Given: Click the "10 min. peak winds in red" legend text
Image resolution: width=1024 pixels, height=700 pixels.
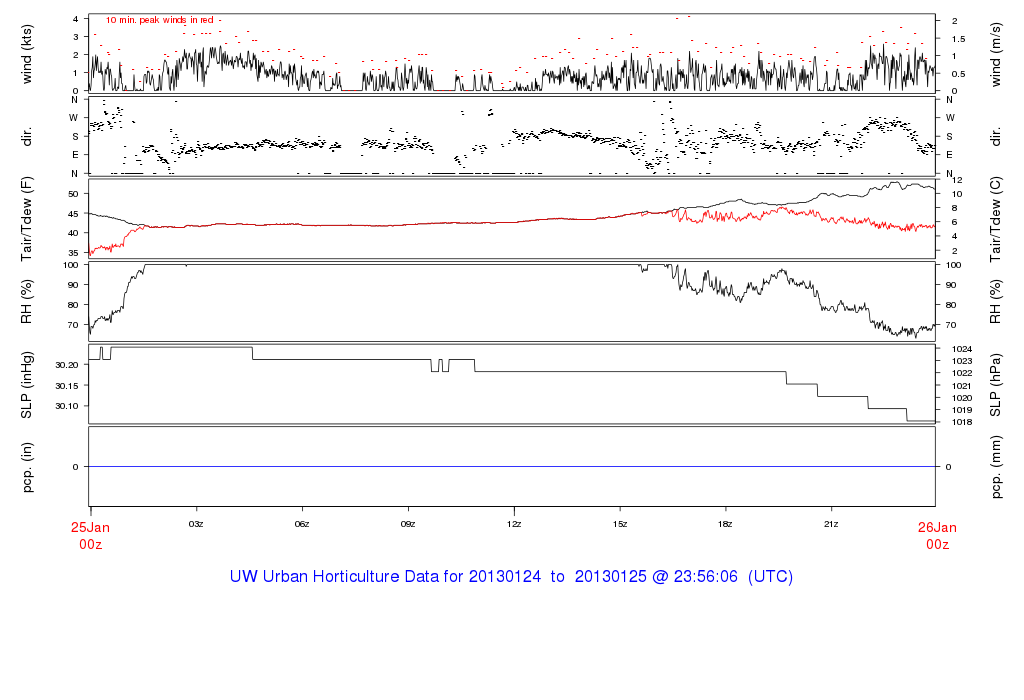Looking at the screenshot, I should pyautogui.click(x=160, y=20).
